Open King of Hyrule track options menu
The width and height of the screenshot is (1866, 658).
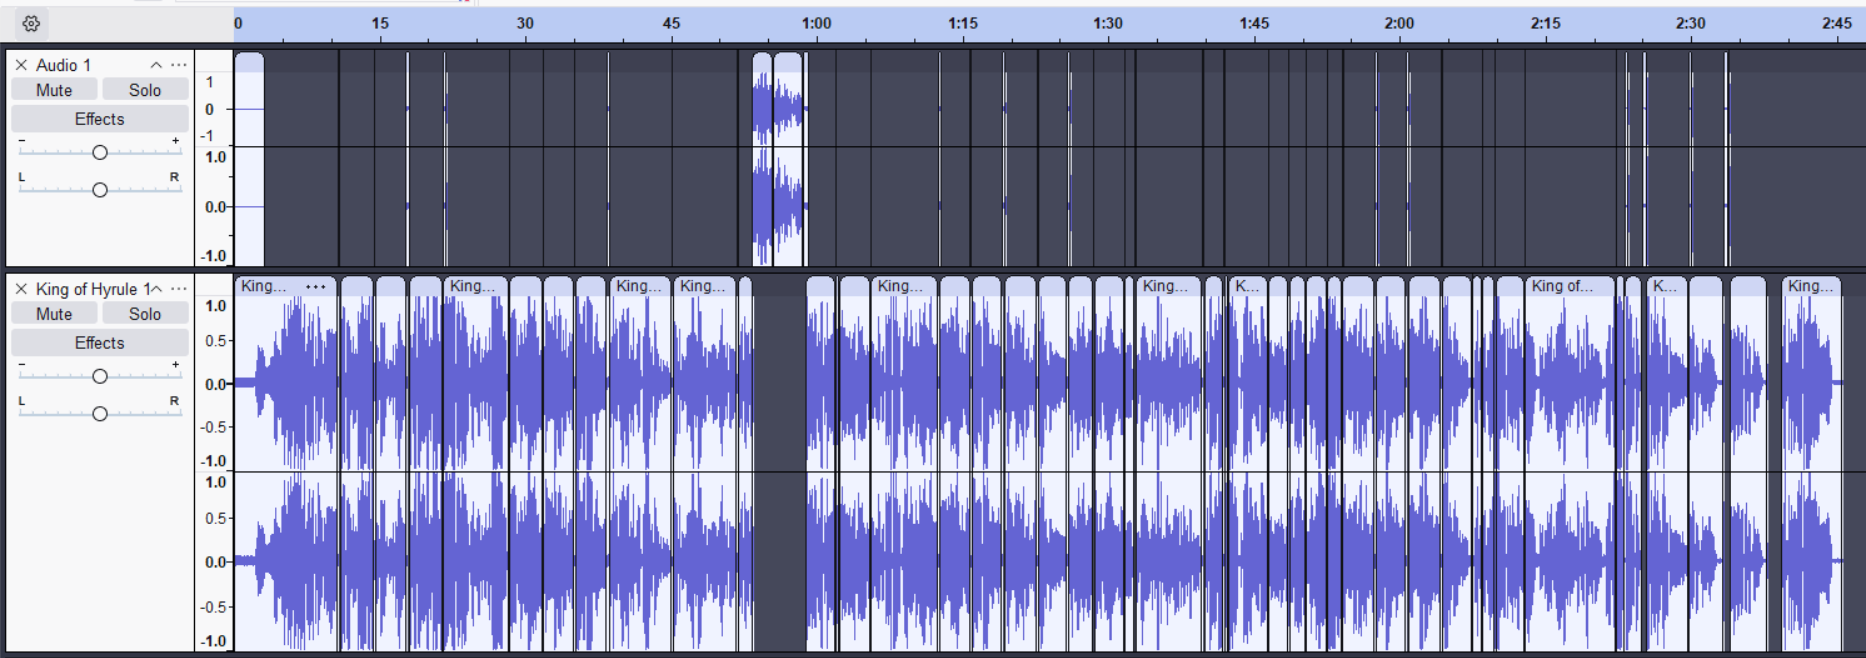(179, 289)
